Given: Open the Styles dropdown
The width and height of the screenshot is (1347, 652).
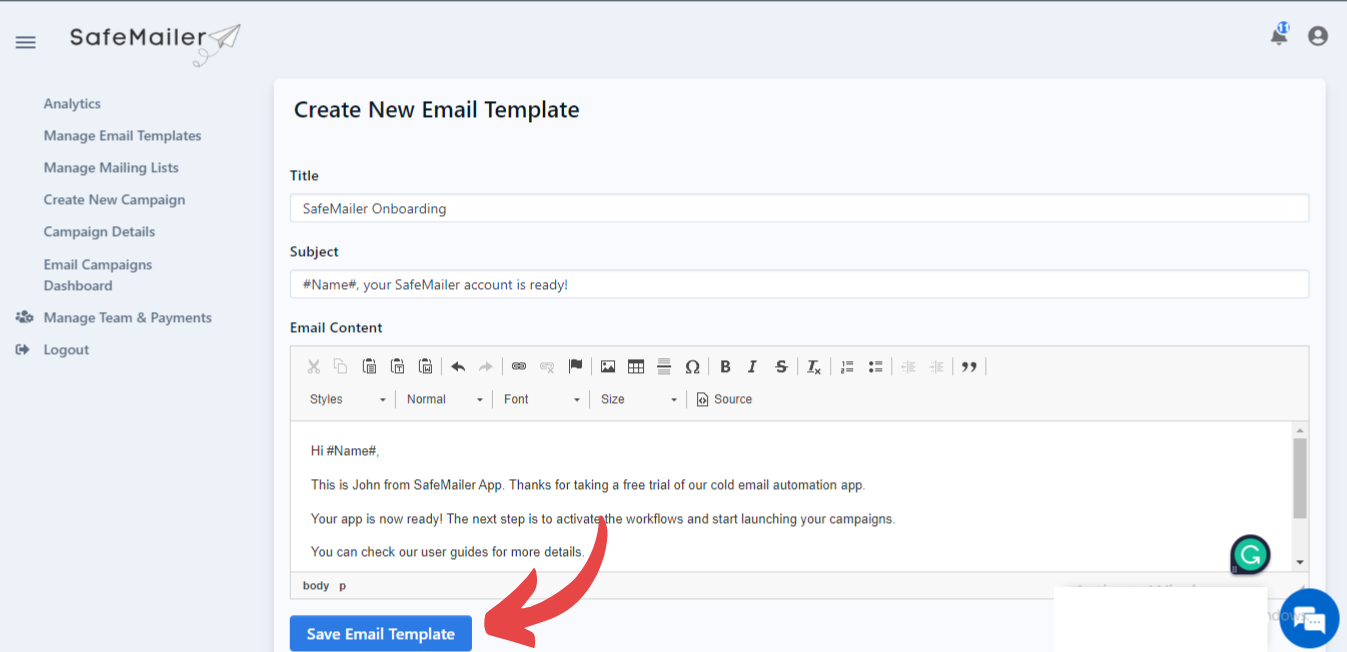Looking at the screenshot, I should tap(347, 399).
